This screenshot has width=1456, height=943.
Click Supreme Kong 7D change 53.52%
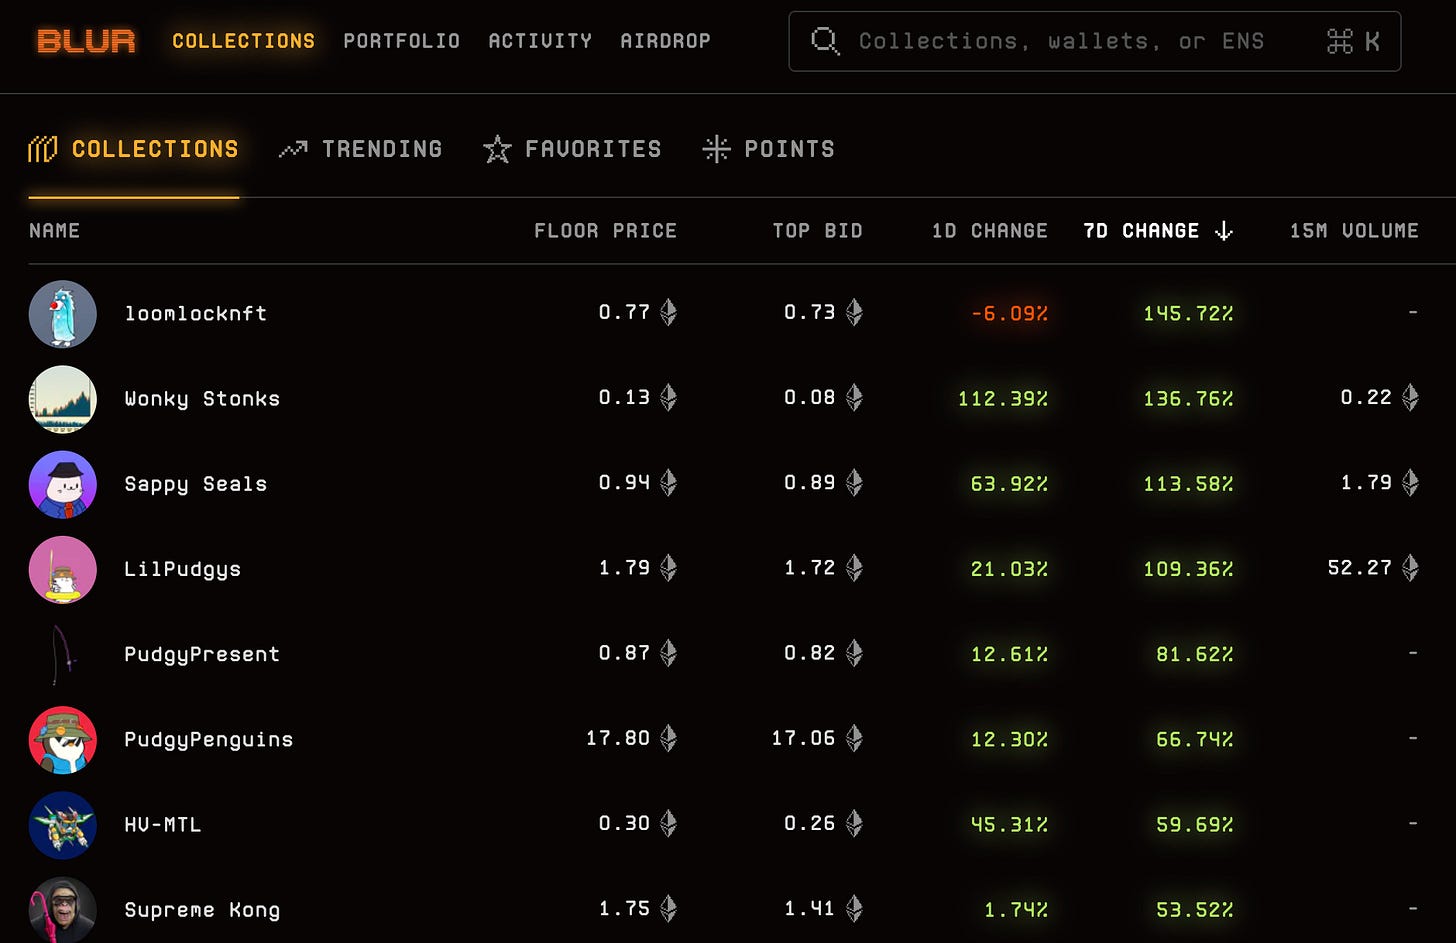pos(1195,910)
